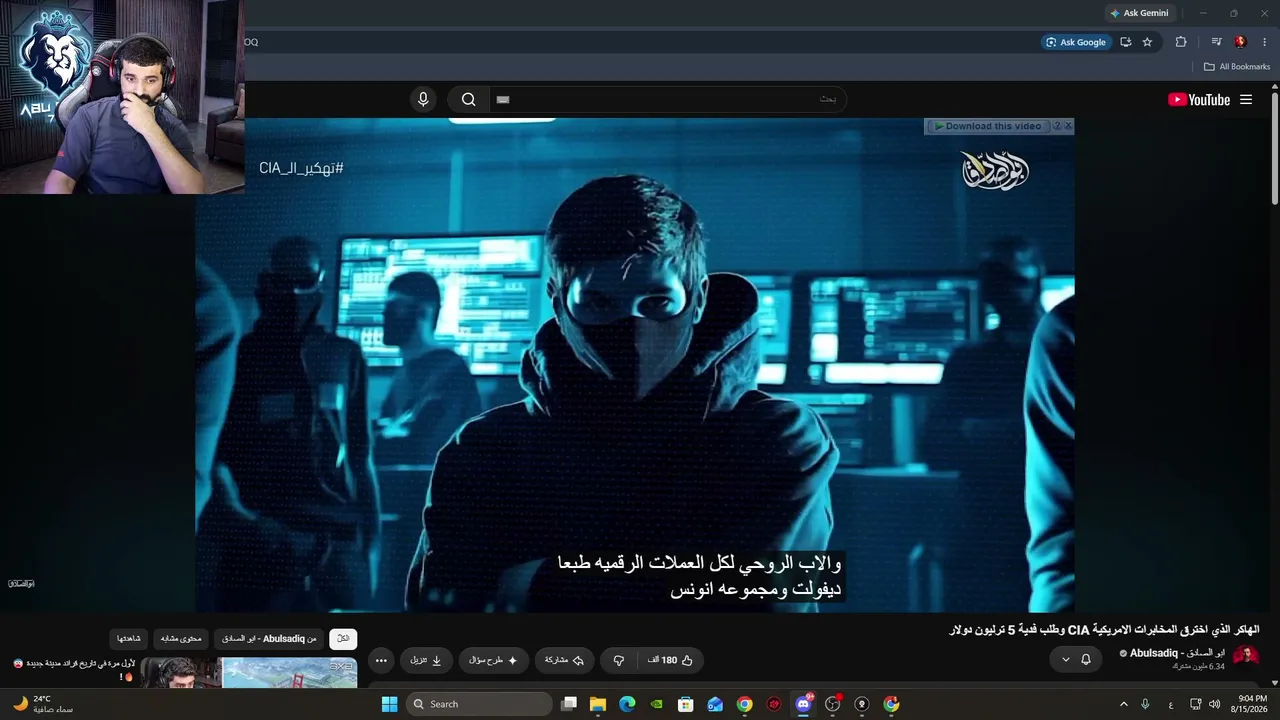Switch to OBS Studio on the taskbar

point(832,704)
